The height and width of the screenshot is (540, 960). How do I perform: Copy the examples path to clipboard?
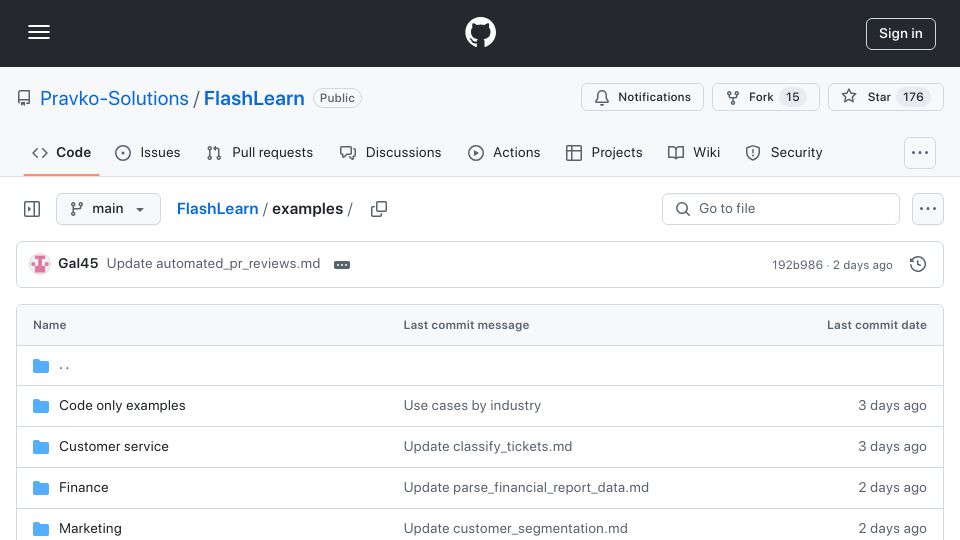[x=379, y=209]
